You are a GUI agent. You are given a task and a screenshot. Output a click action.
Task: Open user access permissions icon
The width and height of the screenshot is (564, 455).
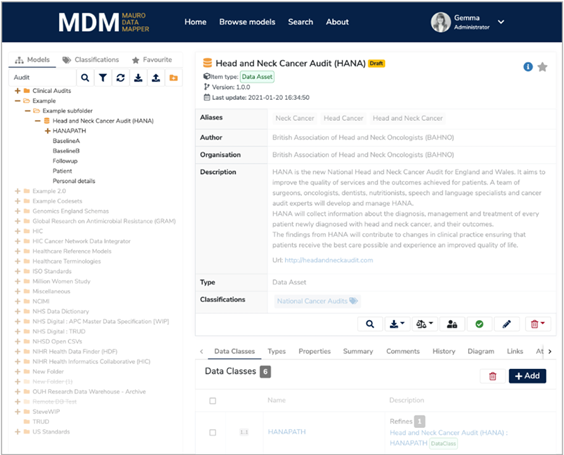tap(452, 324)
